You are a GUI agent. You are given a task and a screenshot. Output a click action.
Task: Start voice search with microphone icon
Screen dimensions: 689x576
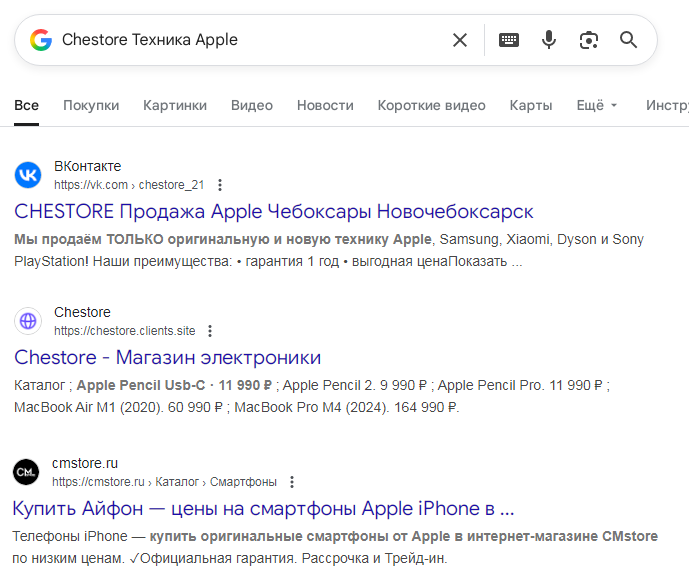(x=549, y=40)
